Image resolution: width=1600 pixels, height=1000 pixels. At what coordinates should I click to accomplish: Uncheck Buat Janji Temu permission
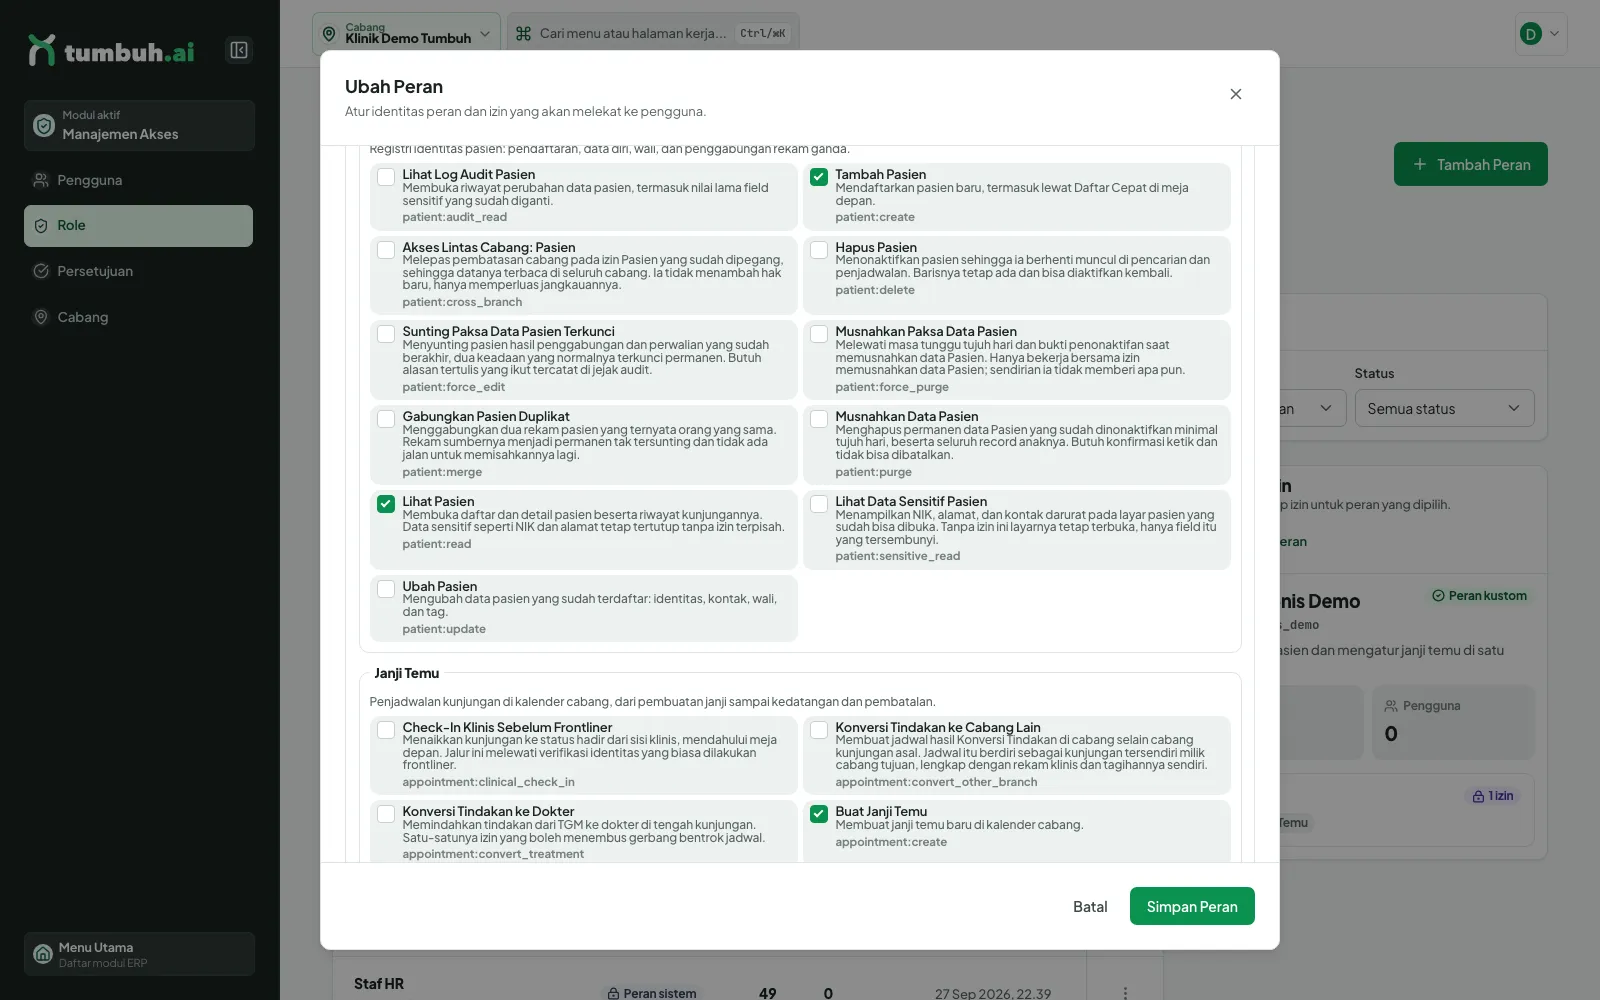pos(819,814)
